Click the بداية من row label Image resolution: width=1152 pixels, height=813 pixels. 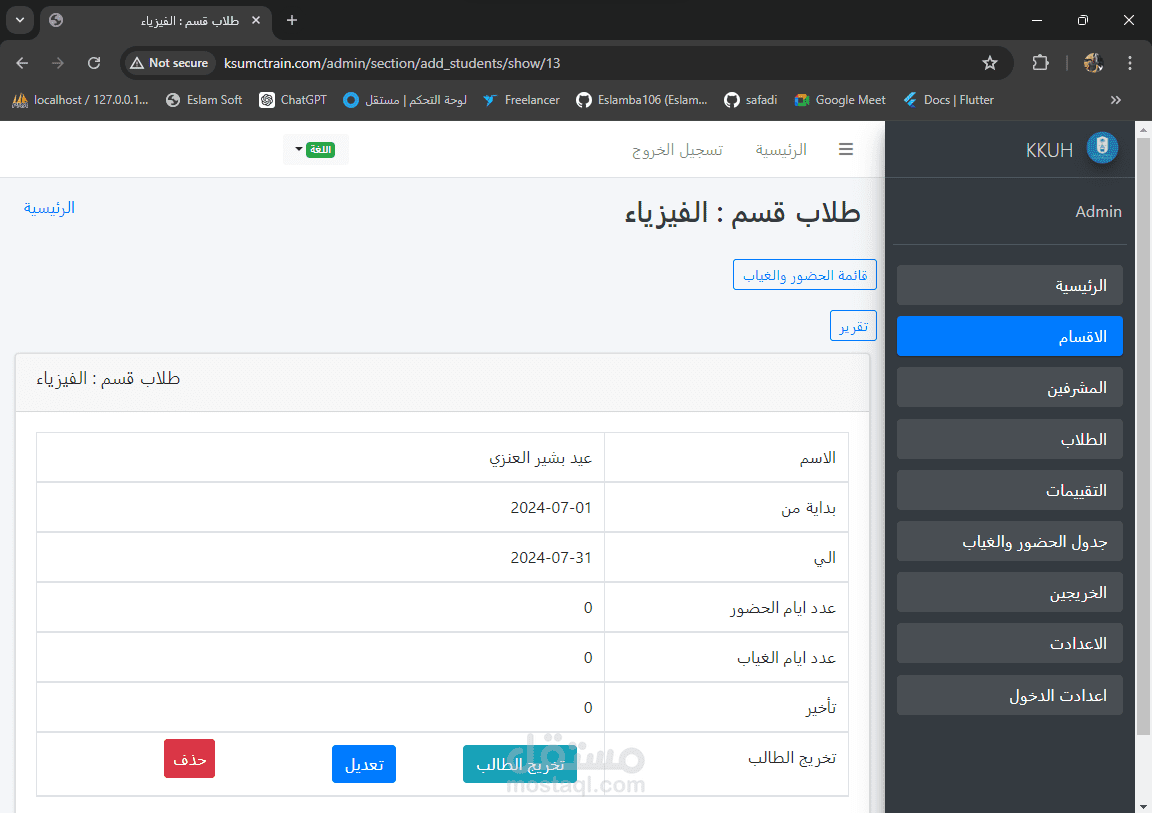click(x=808, y=508)
